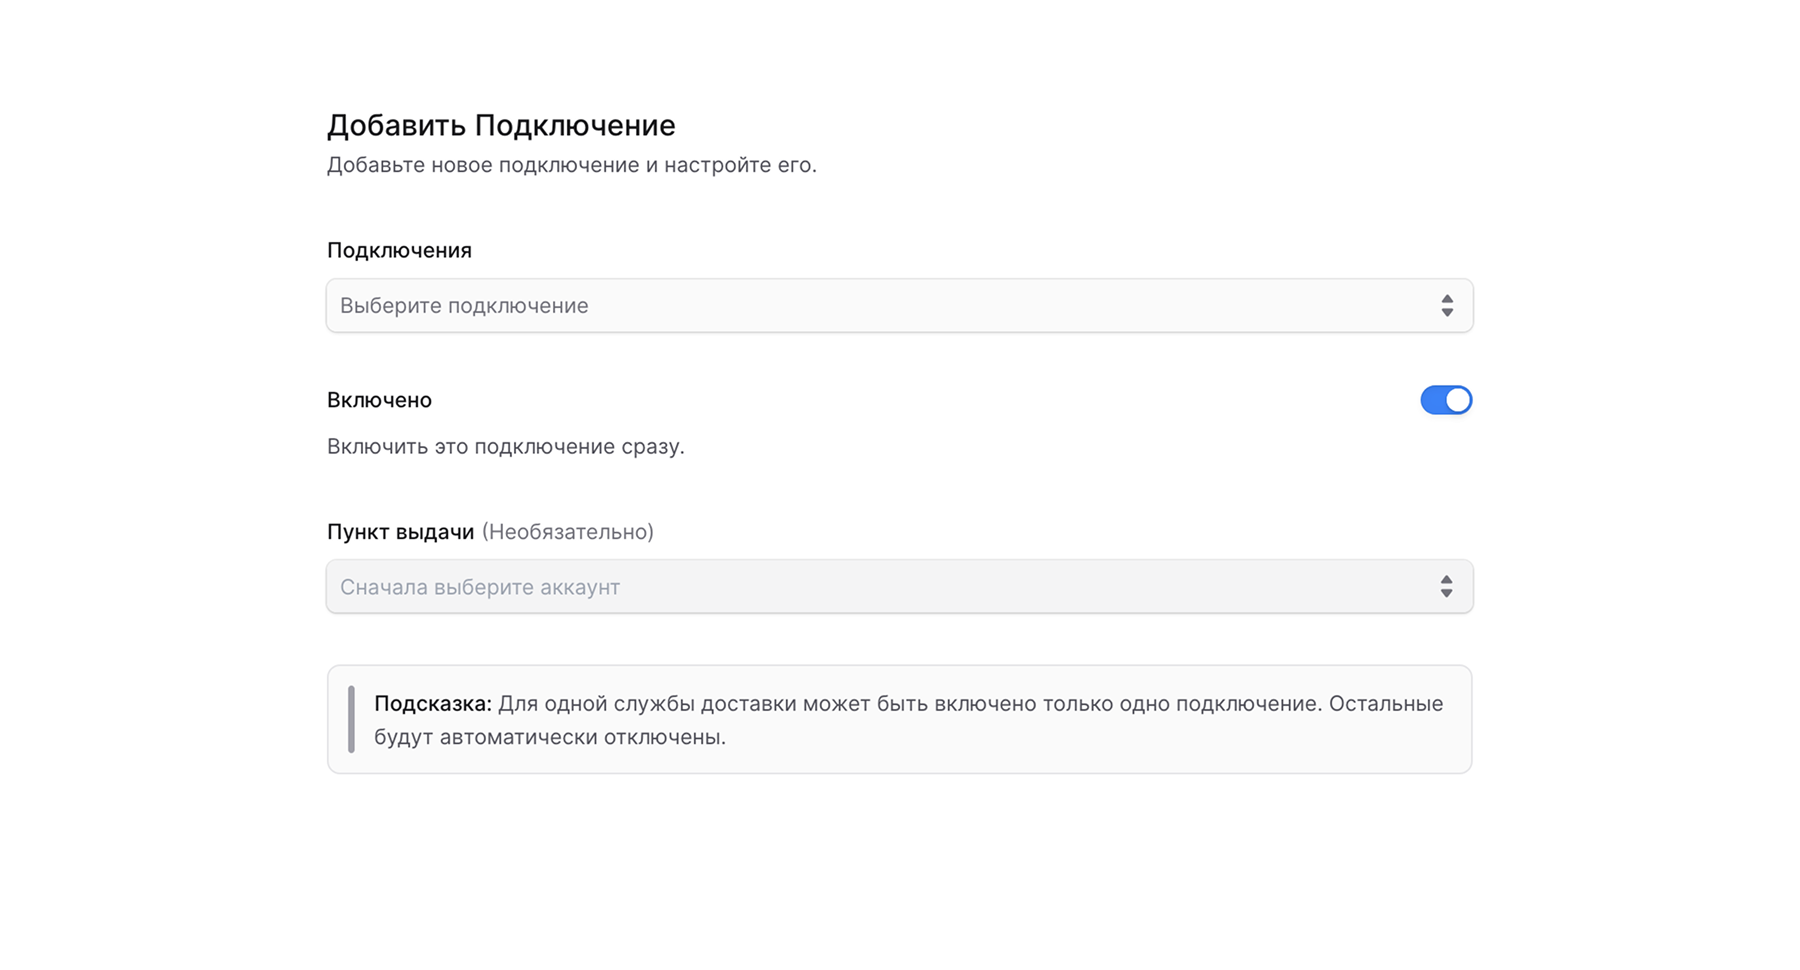Viewport: 1800px width, 970px height.
Task: Click inside the hint box about delivery services
Action: pyautogui.click(x=898, y=719)
